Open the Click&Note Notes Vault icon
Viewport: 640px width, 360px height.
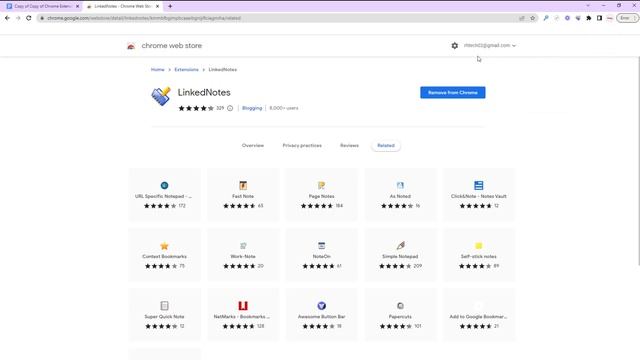[x=478, y=185]
